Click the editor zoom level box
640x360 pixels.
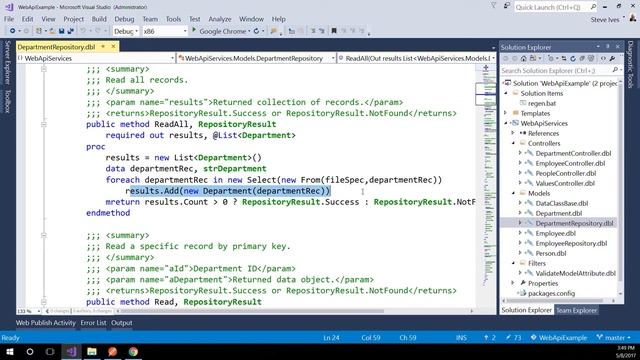29,311
